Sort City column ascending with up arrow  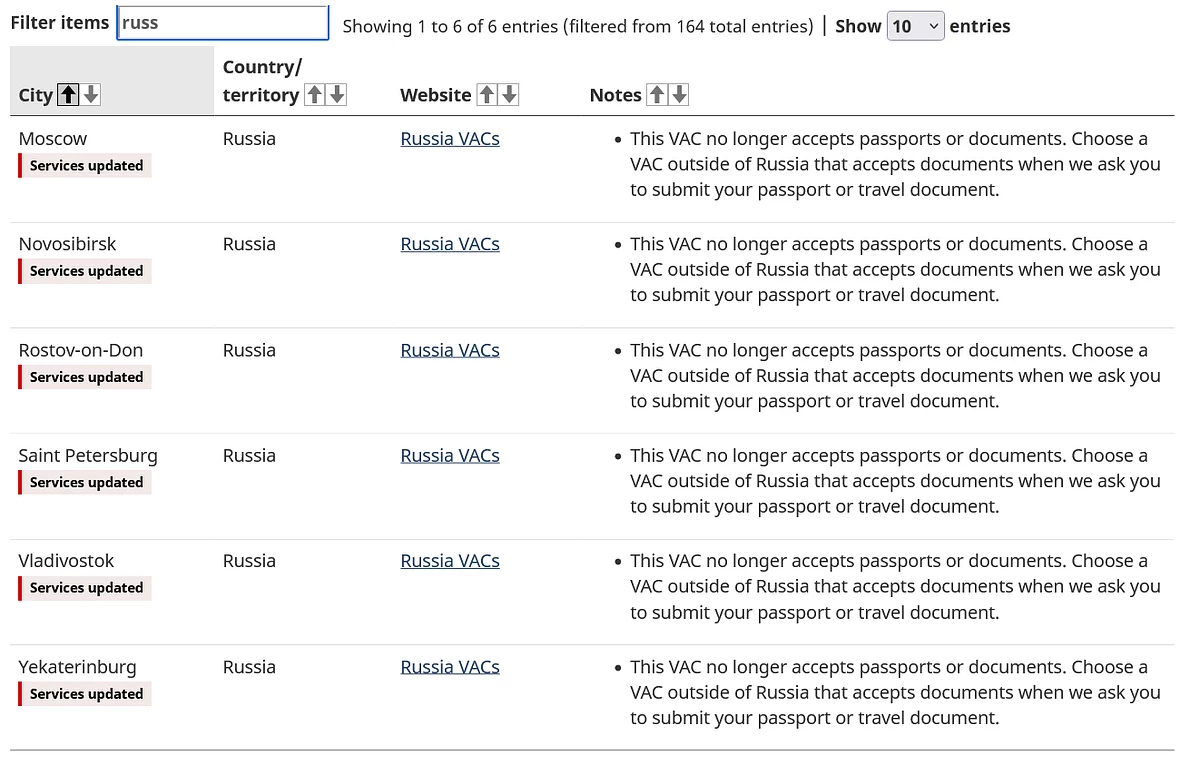coord(68,95)
